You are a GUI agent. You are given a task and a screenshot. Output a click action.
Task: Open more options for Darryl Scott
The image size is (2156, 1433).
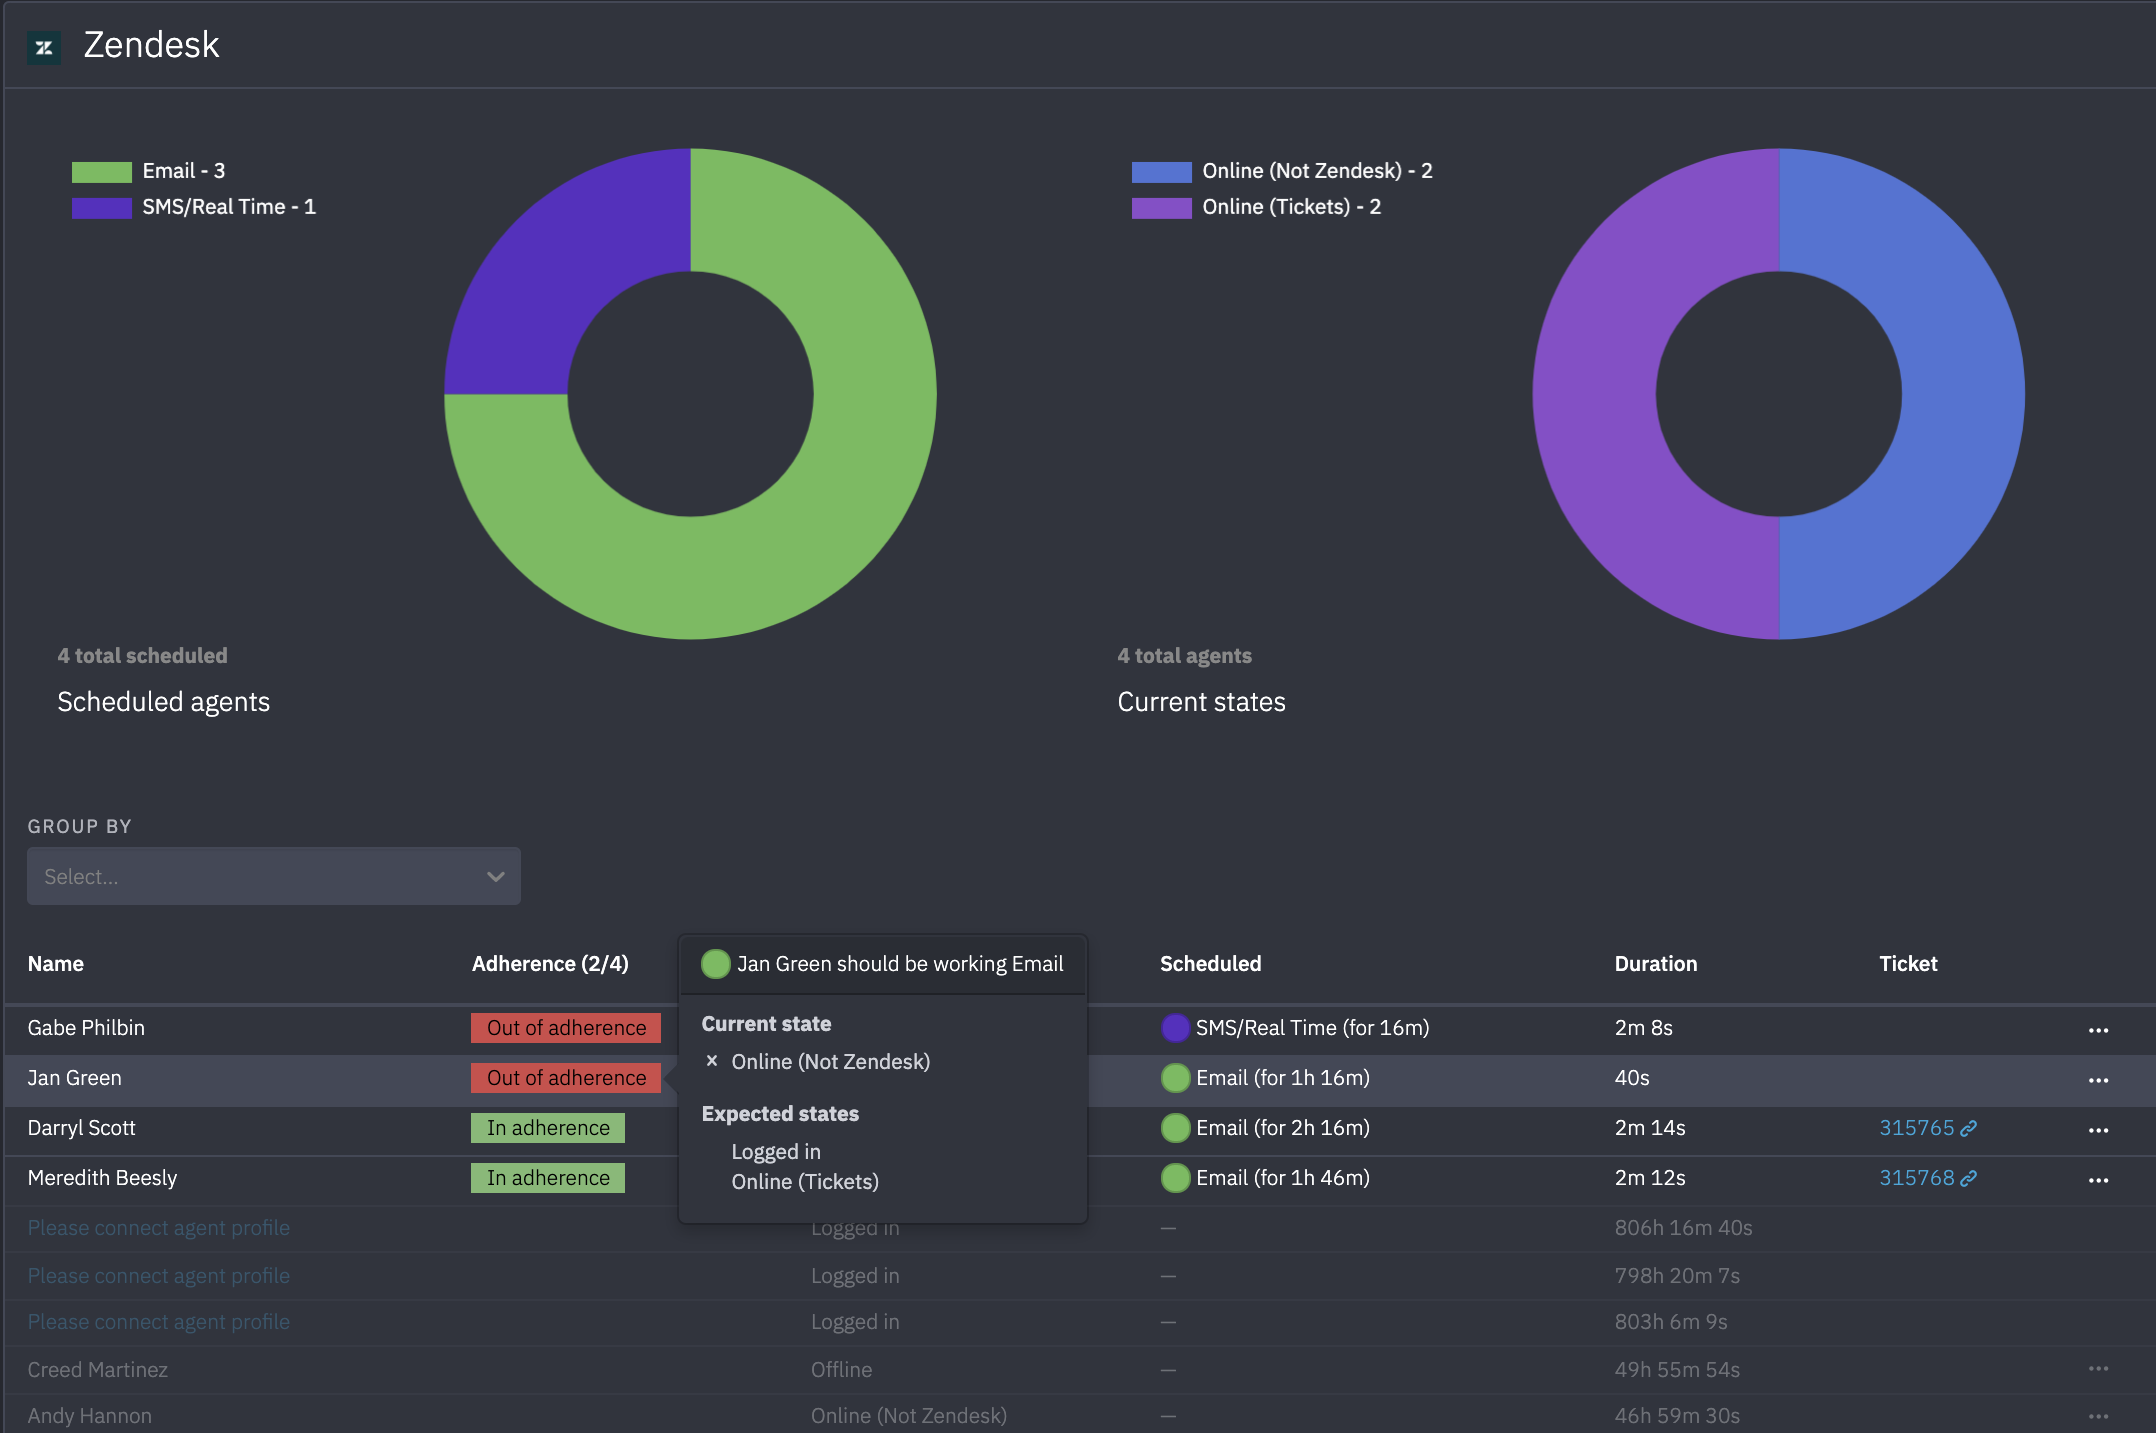(2098, 1130)
